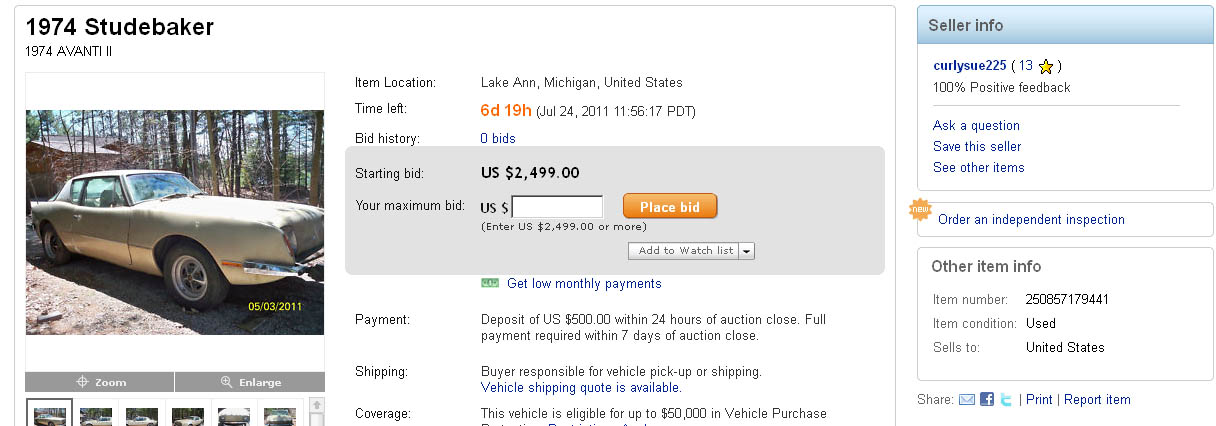The image size is (1216, 426).
Task: Select the first car thumbnail
Action: [x=49, y=414]
